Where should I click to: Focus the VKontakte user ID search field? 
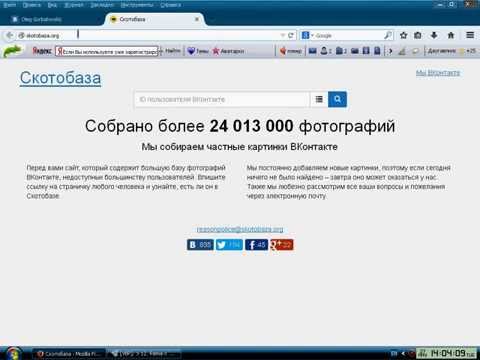222,99
